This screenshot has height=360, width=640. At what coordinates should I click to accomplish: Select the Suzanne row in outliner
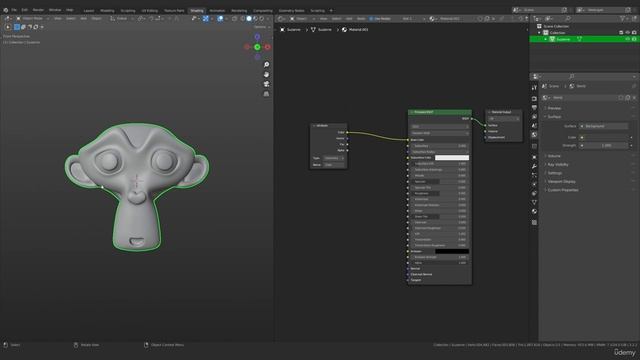pyautogui.click(x=584, y=39)
